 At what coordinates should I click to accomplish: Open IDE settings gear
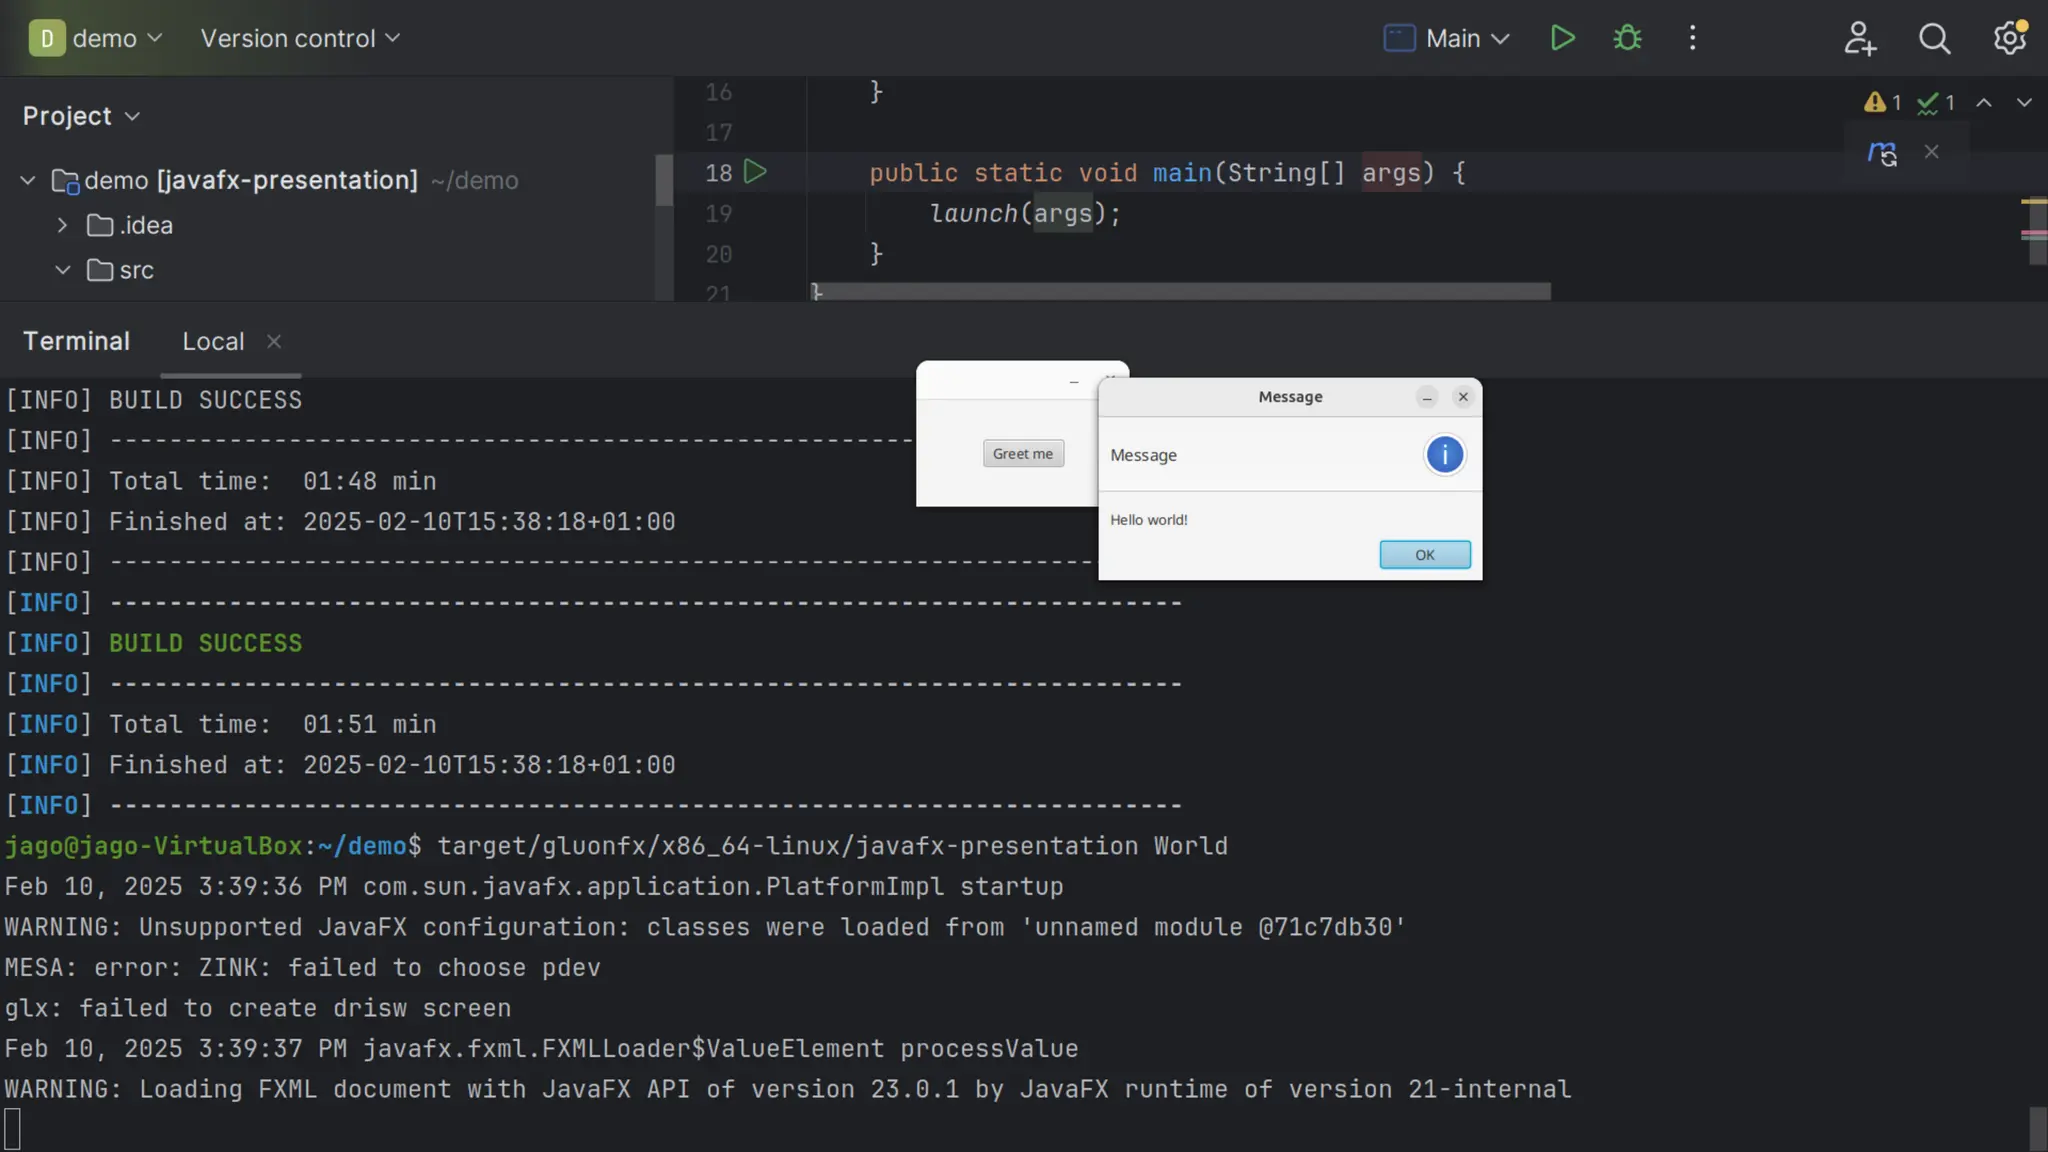coord(2009,38)
